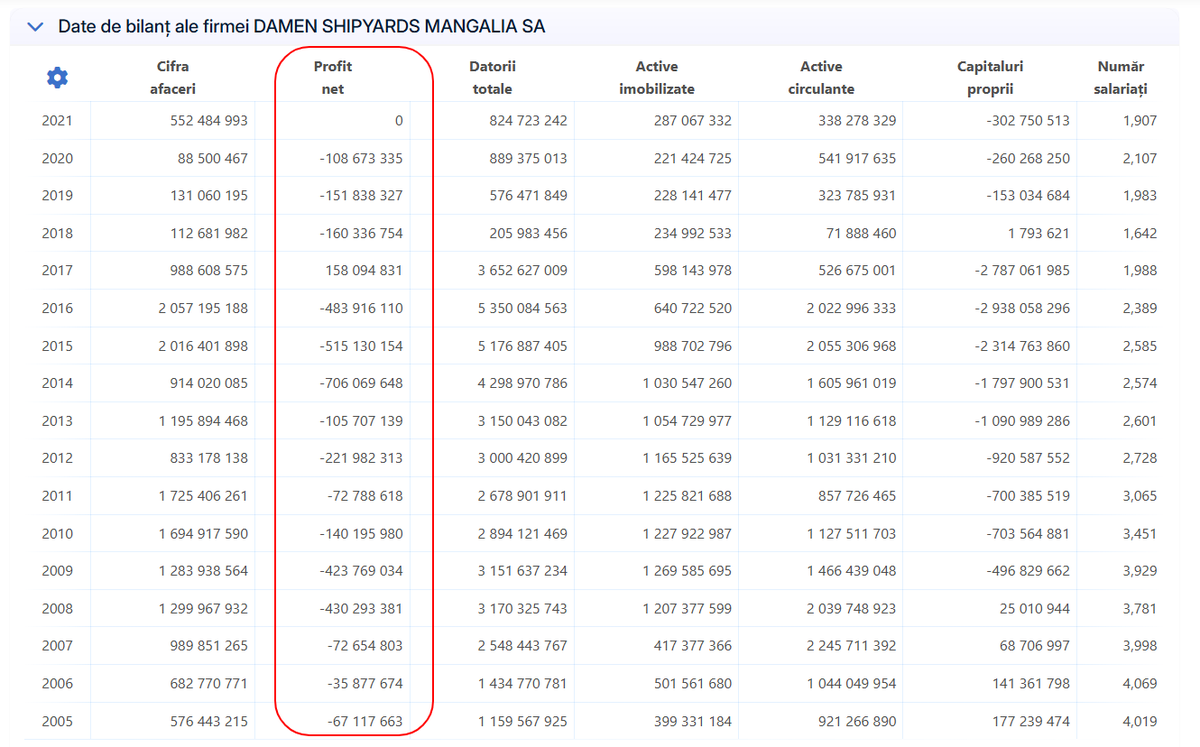Image resolution: width=1200 pixels, height=747 pixels.
Task: Select the year 2009 row label
Action: (x=57, y=571)
